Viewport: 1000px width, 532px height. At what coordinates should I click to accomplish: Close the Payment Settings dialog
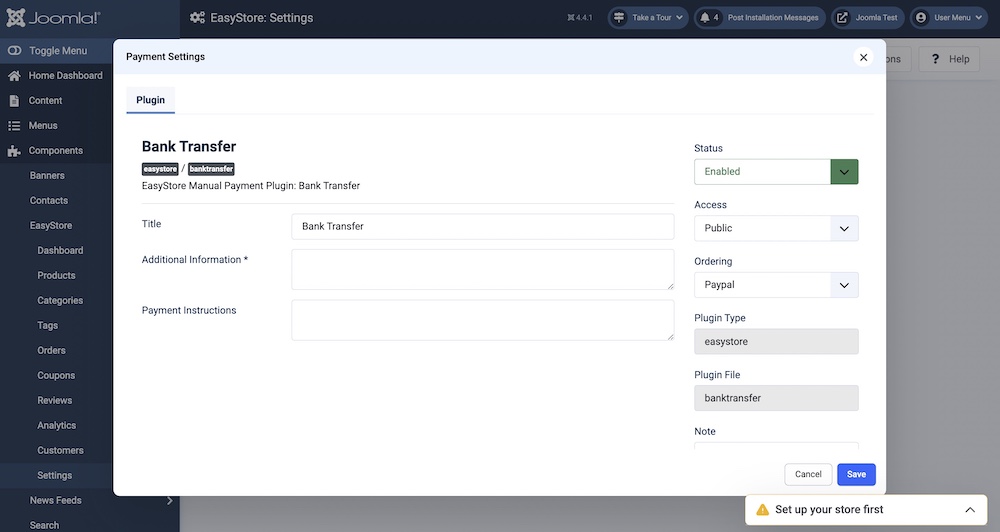coord(864,57)
